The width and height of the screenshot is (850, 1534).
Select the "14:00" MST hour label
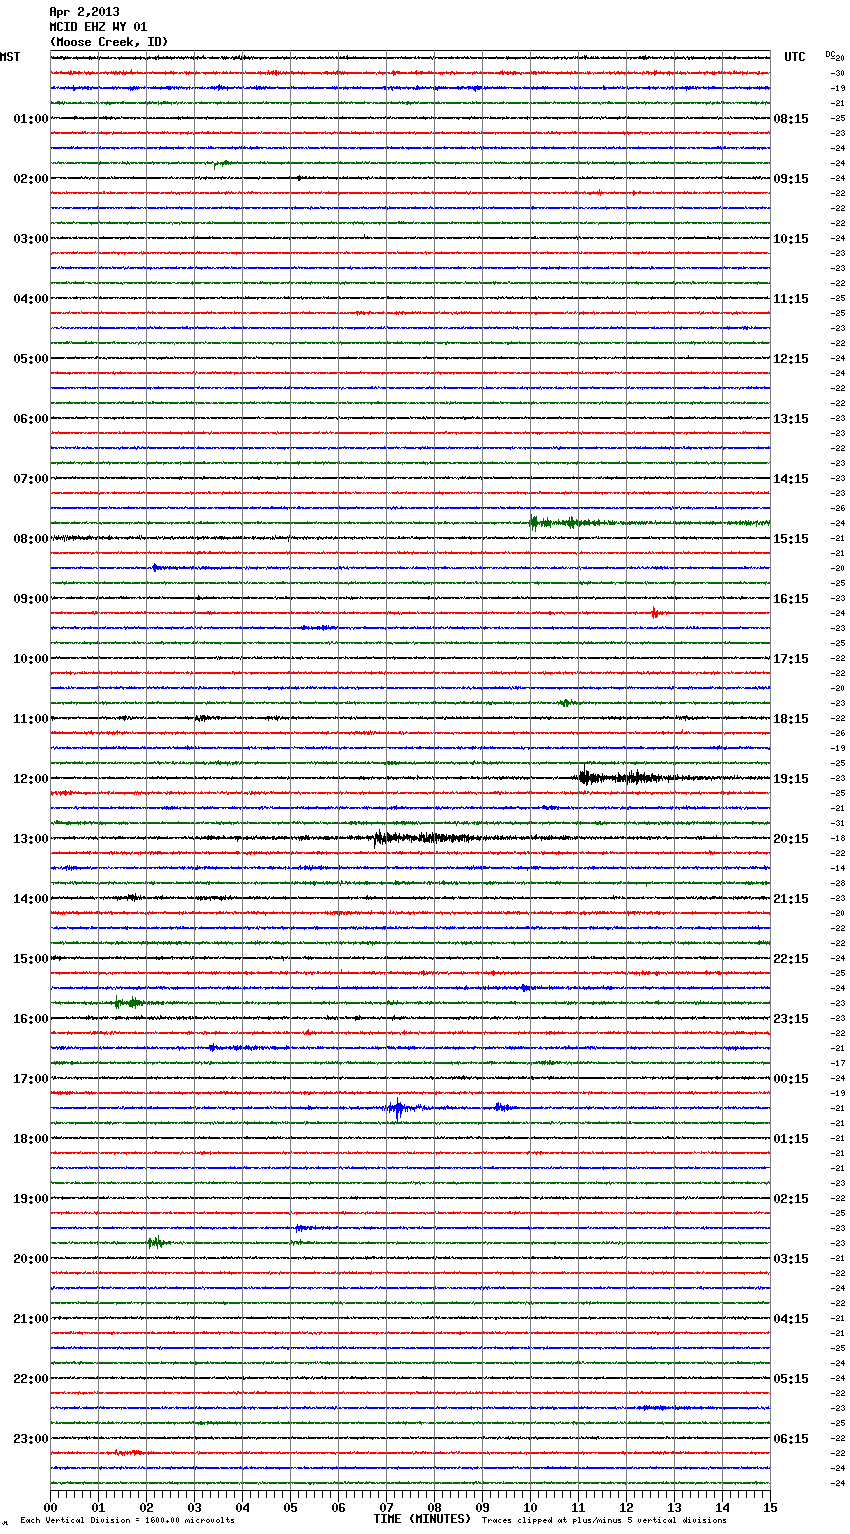pos(30,899)
